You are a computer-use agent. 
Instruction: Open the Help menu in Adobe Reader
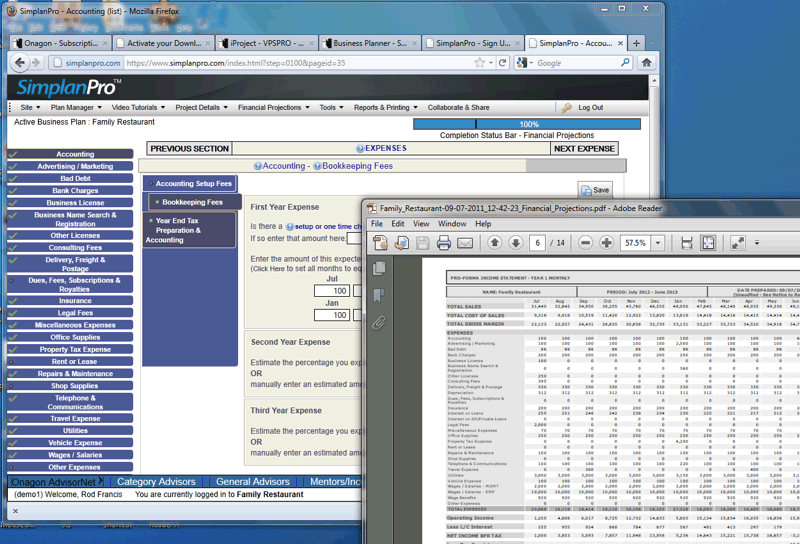point(483,224)
